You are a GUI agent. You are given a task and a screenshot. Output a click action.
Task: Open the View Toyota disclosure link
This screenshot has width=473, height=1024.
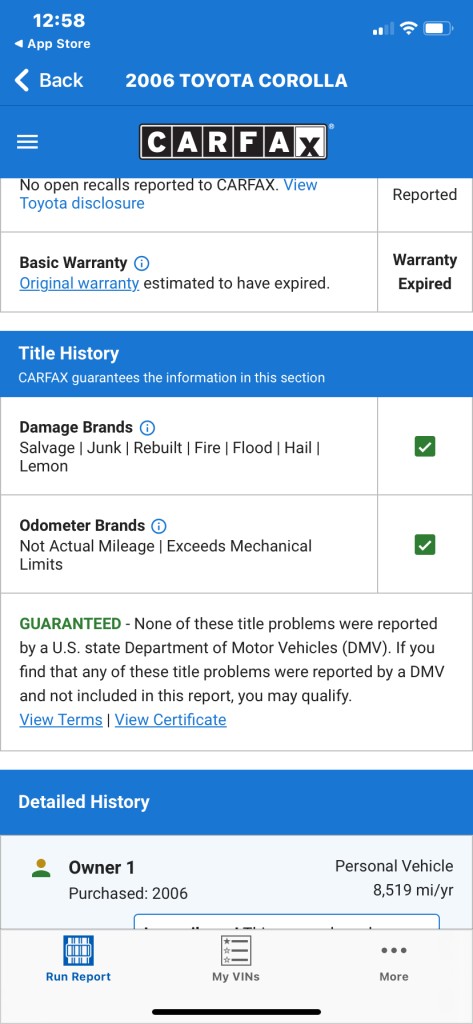pyautogui.click(x=168, y=194)
